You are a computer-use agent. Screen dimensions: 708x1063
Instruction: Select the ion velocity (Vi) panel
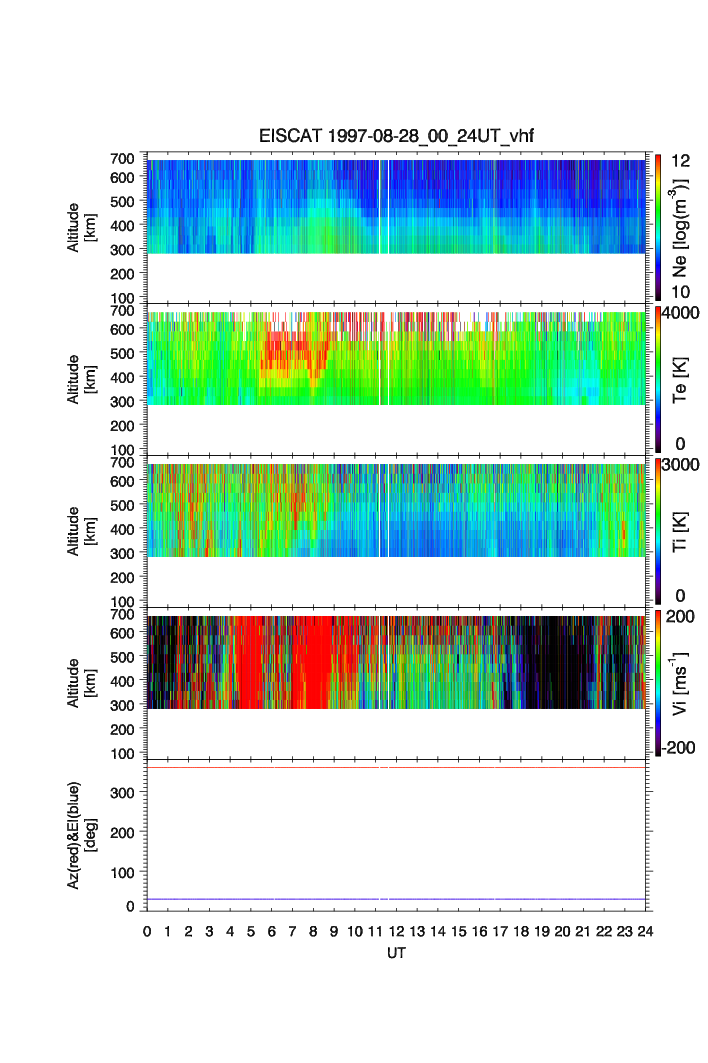pyautogui.click(x=397, y=662)
